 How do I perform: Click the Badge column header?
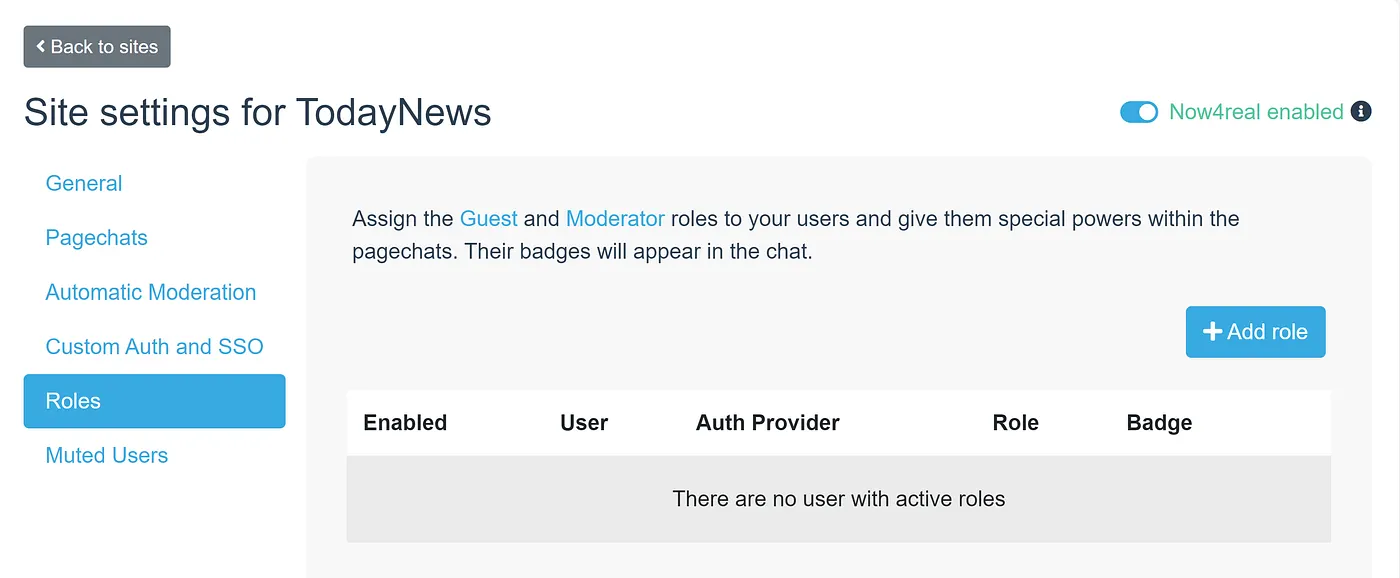pos(1159,423)
